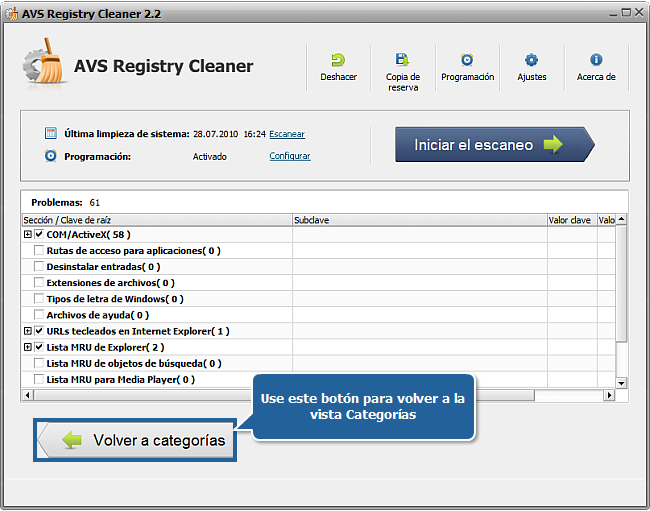This screenshot has height=511, width=650.
Task: Check Extensiones de archivos checkbox
Action: click(39, 283)
